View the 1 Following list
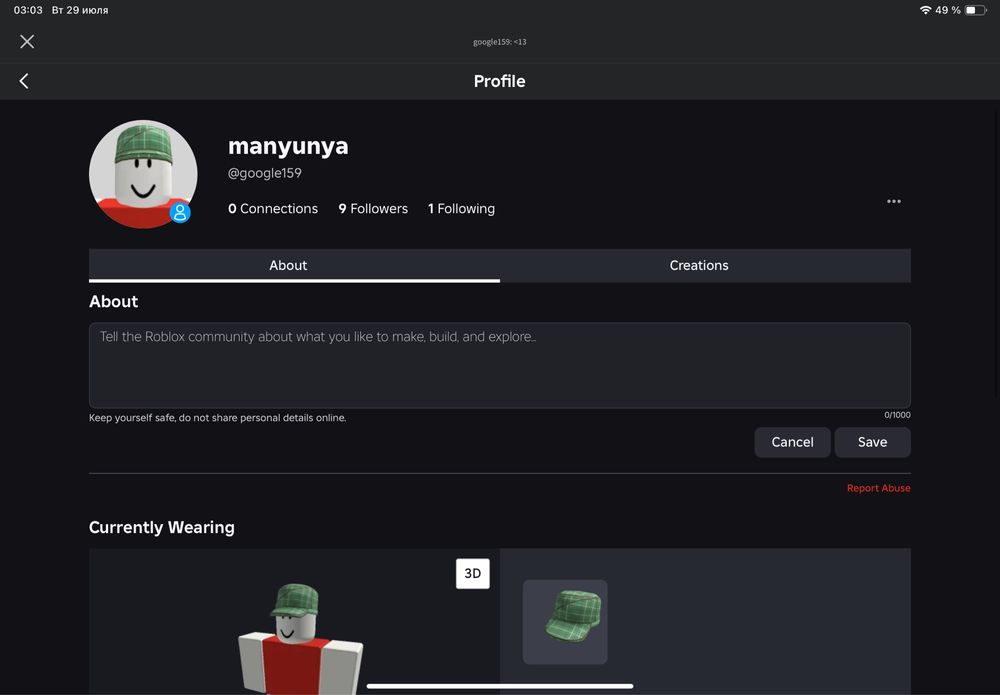 click(461, 208)
